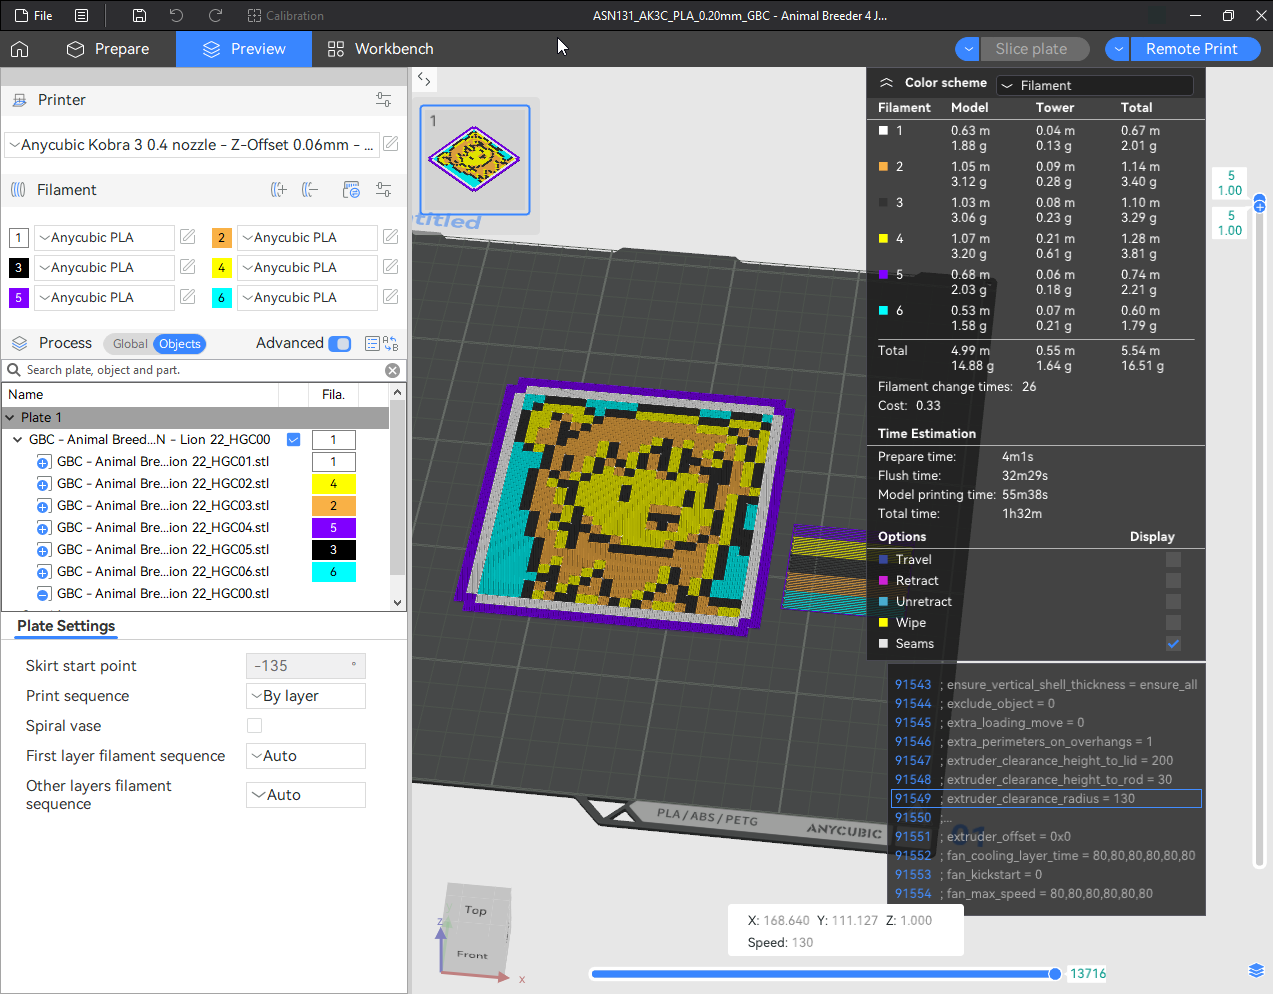This screenshot has width=1273, height=994.
Task: Open the Print sequence dropdown
Action: pos(306,696)
